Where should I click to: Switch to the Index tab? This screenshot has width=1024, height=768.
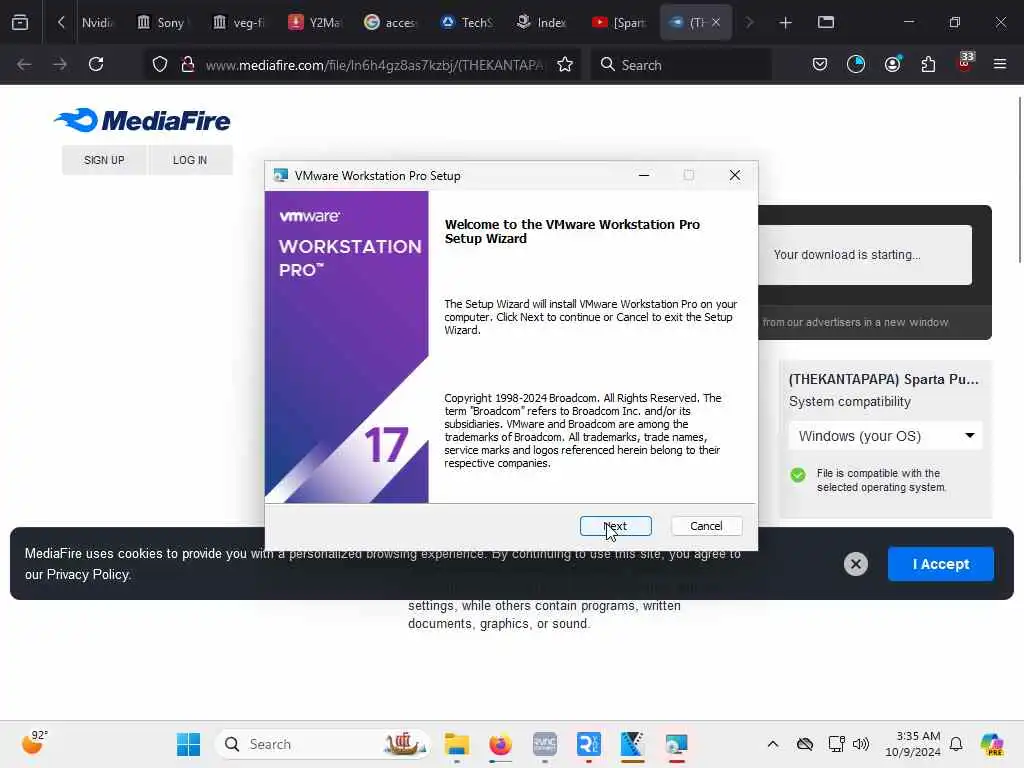[x=543, y=22]
